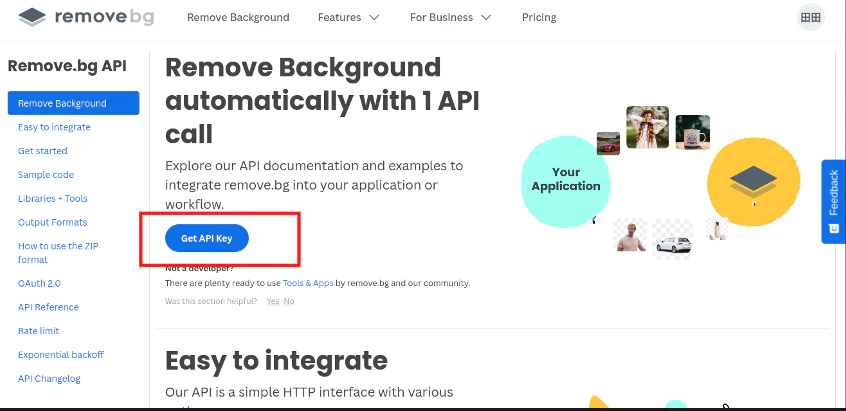
Task: Go to Easy to integrate section link
Action: (x=54, y=127)
